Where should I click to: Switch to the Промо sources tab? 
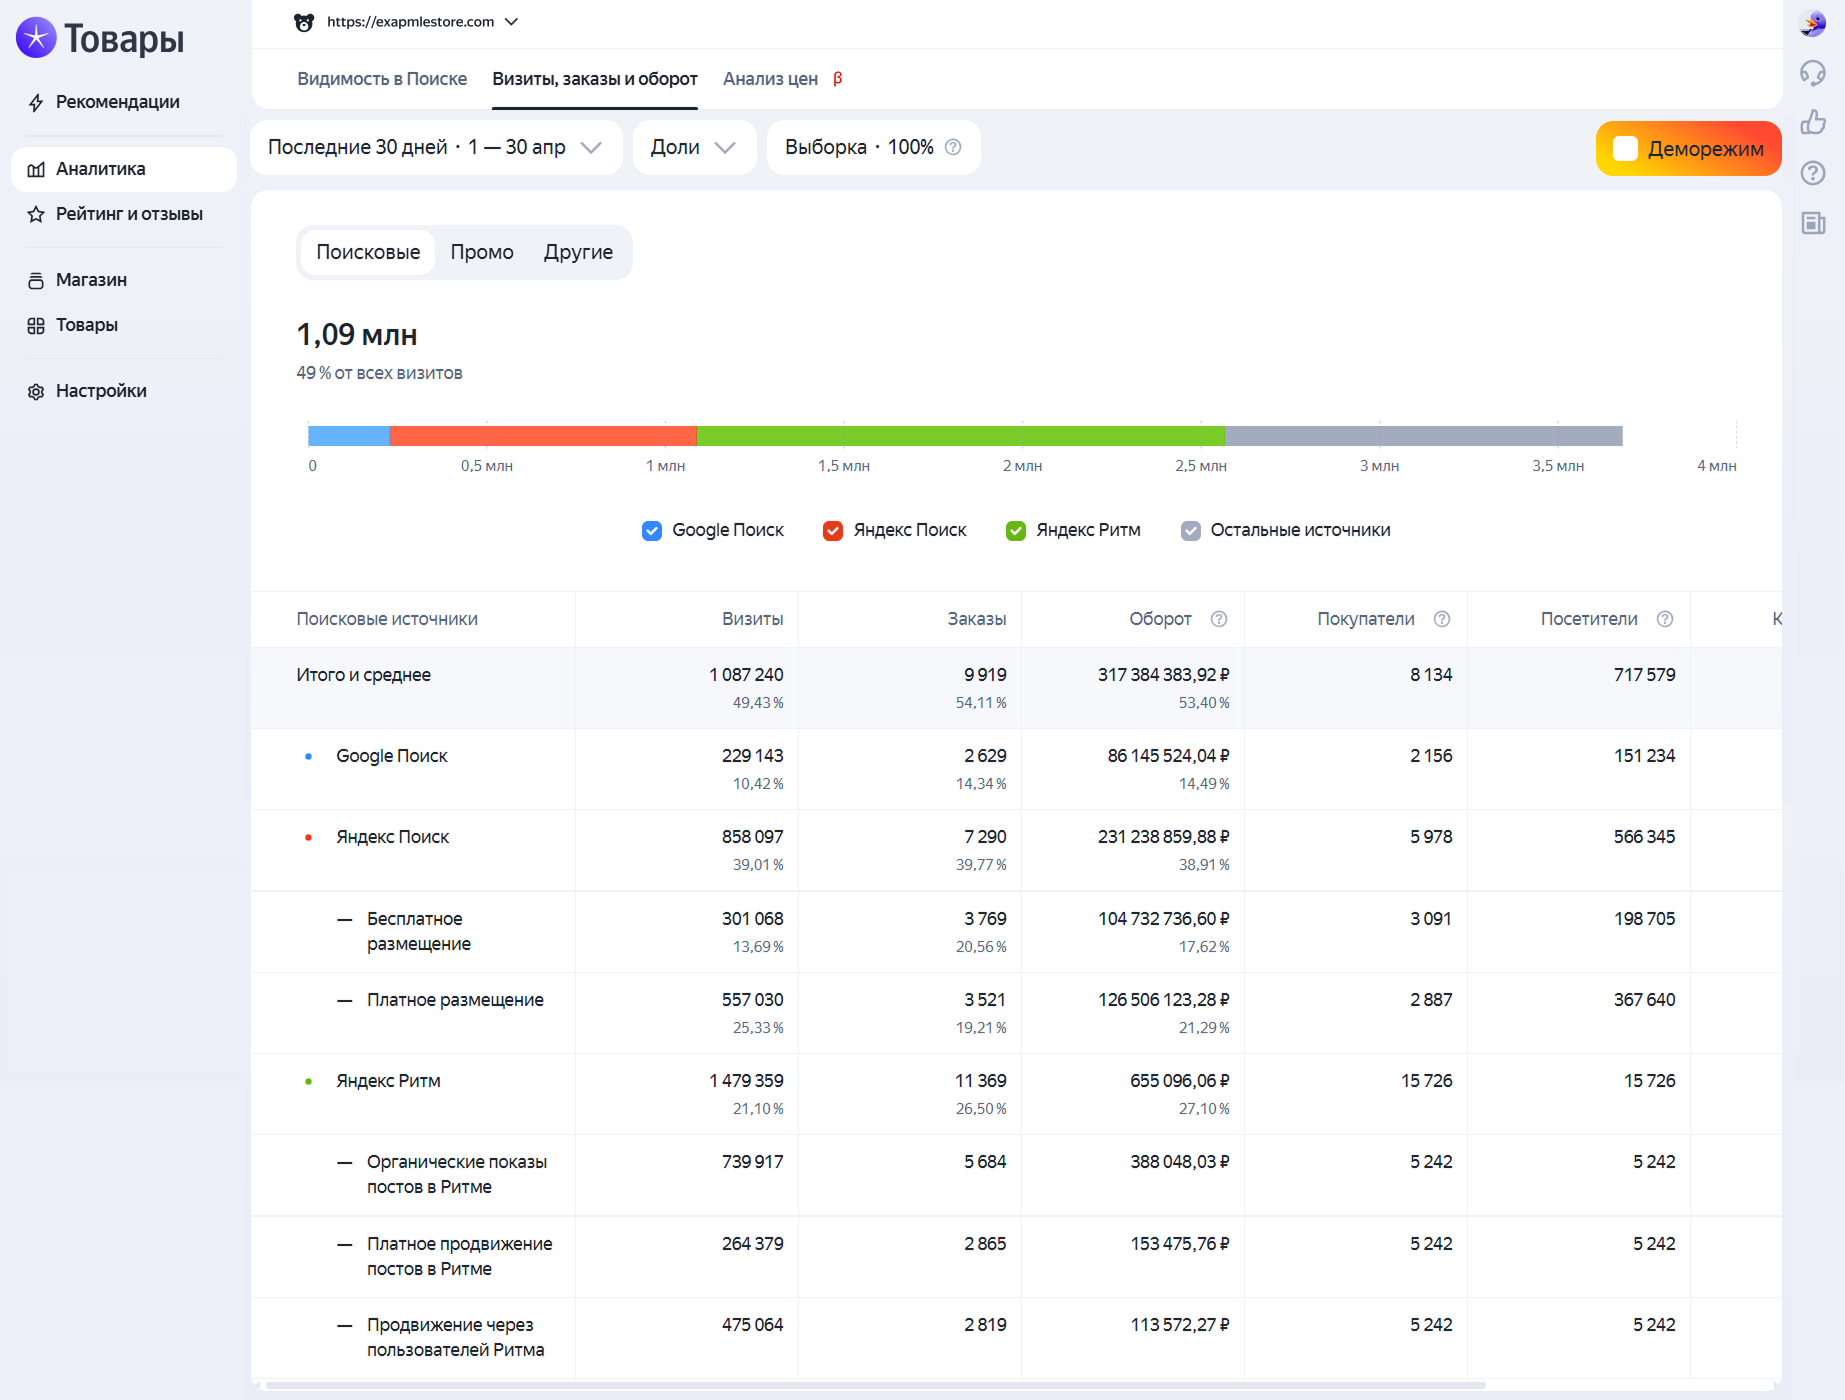[482, 252]
